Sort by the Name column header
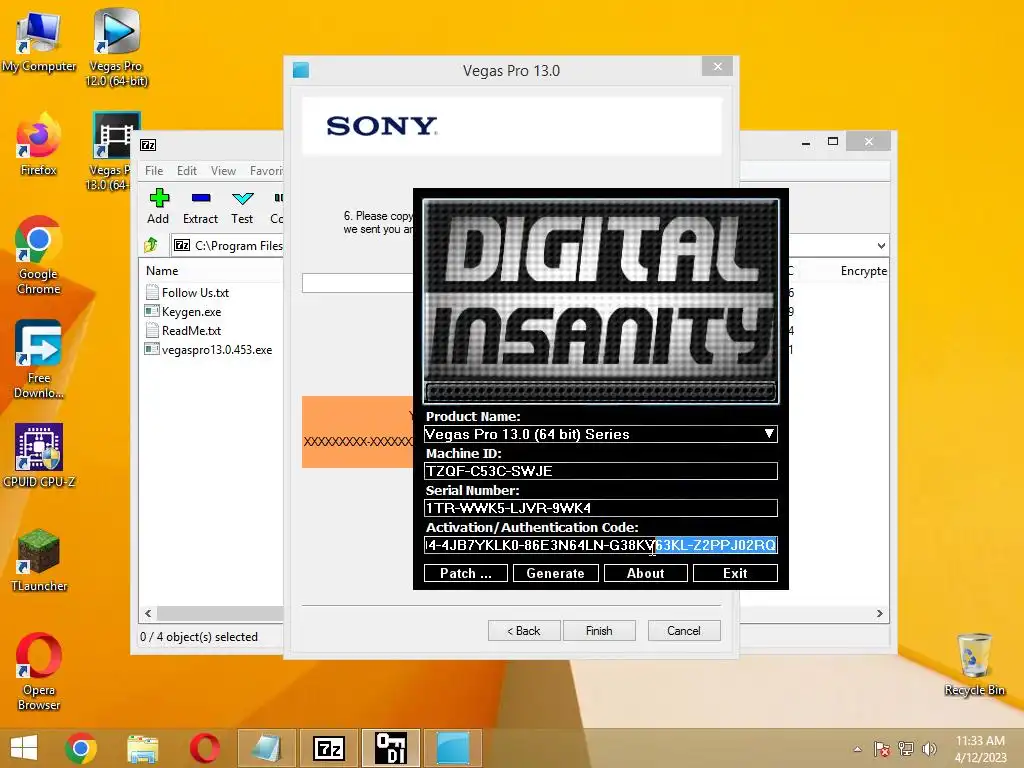Screen dimensions: 1024x768 pyautogui.click(x=162, y=270)
